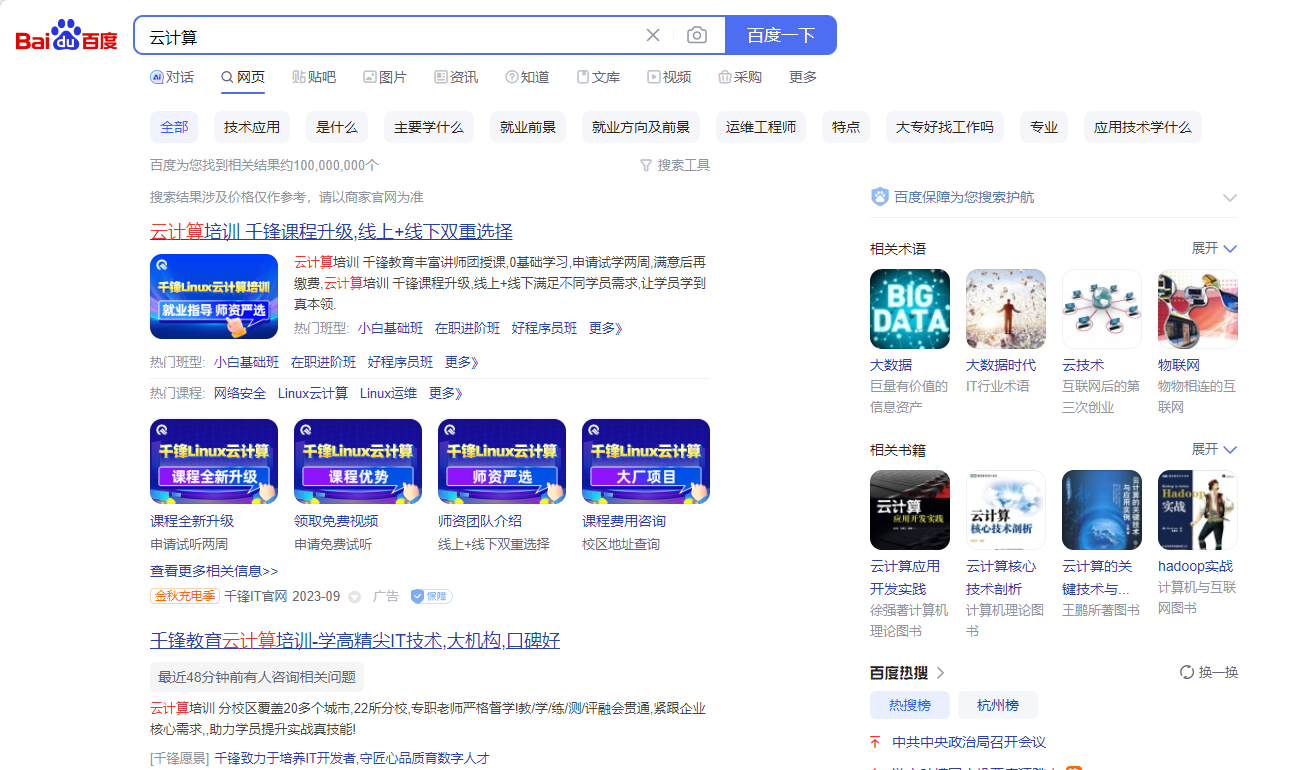1294x770 pixels.
Task: Expand the 相关书籍 section with 展开
Action: (x=1214, y=449)
